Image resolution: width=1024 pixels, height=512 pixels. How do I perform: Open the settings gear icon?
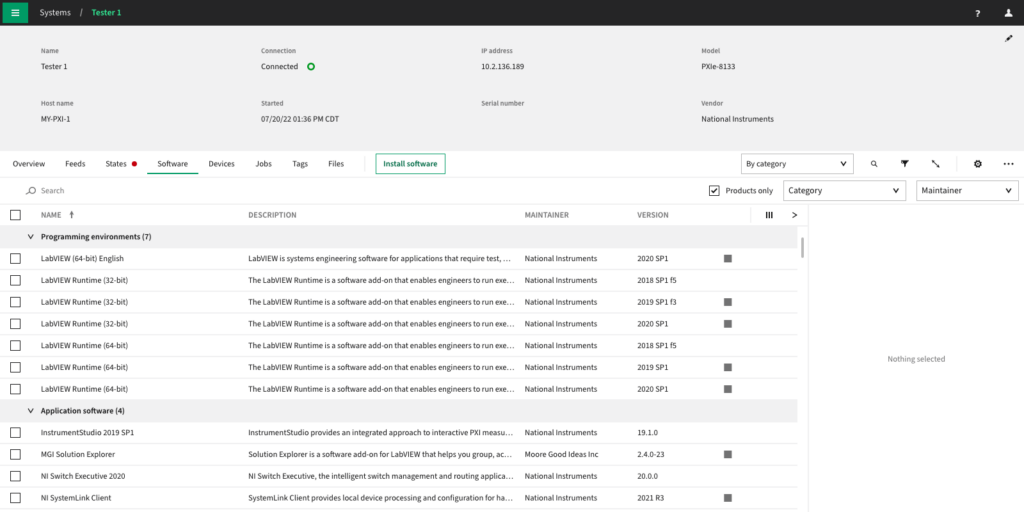(x=978, y=164)
